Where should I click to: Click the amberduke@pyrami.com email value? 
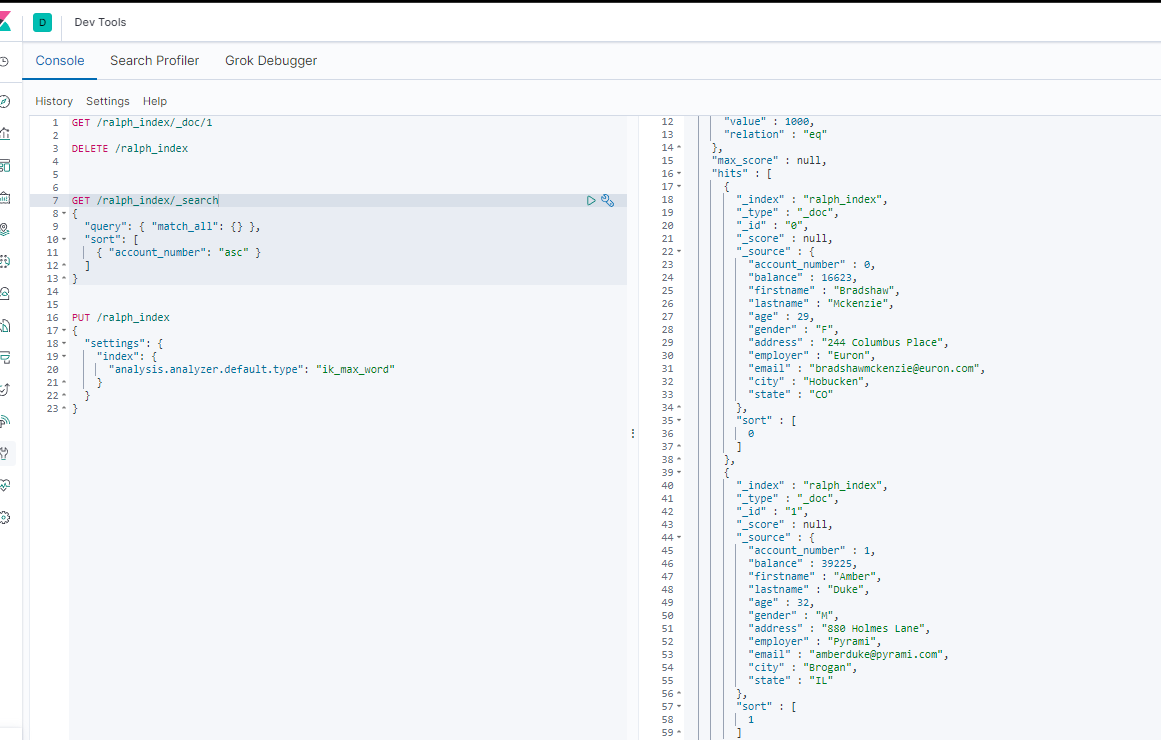pyautogui.click(x=876, y=655)
